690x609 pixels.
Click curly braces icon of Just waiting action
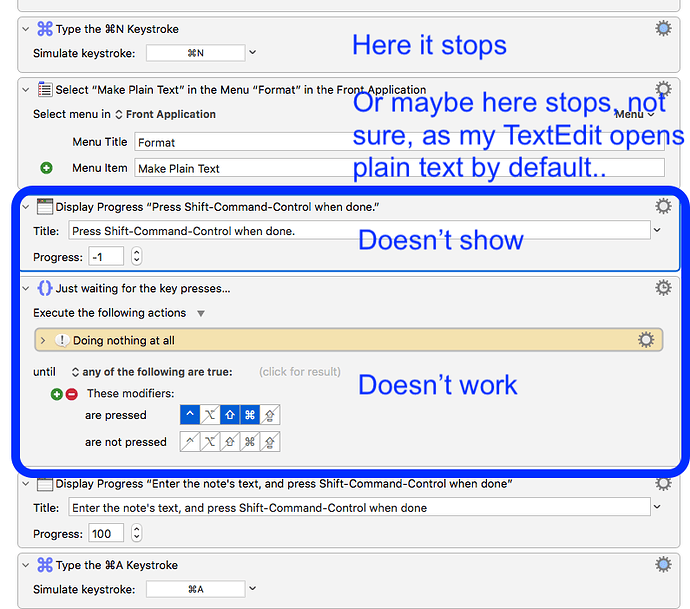point(45,288)
